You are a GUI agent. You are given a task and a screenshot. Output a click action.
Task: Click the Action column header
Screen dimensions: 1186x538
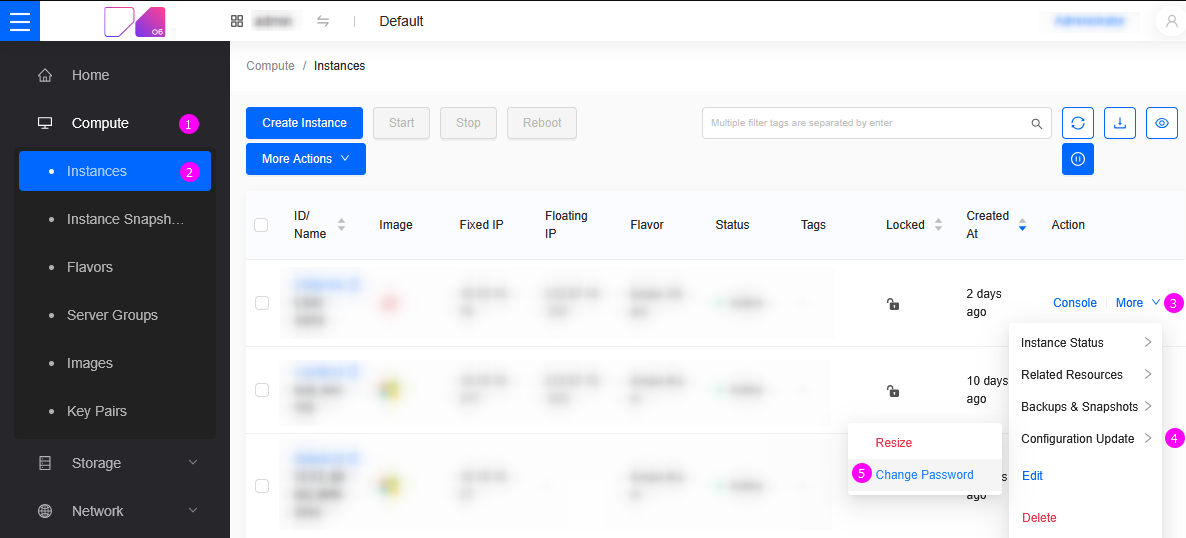[x=1068, y=225]
